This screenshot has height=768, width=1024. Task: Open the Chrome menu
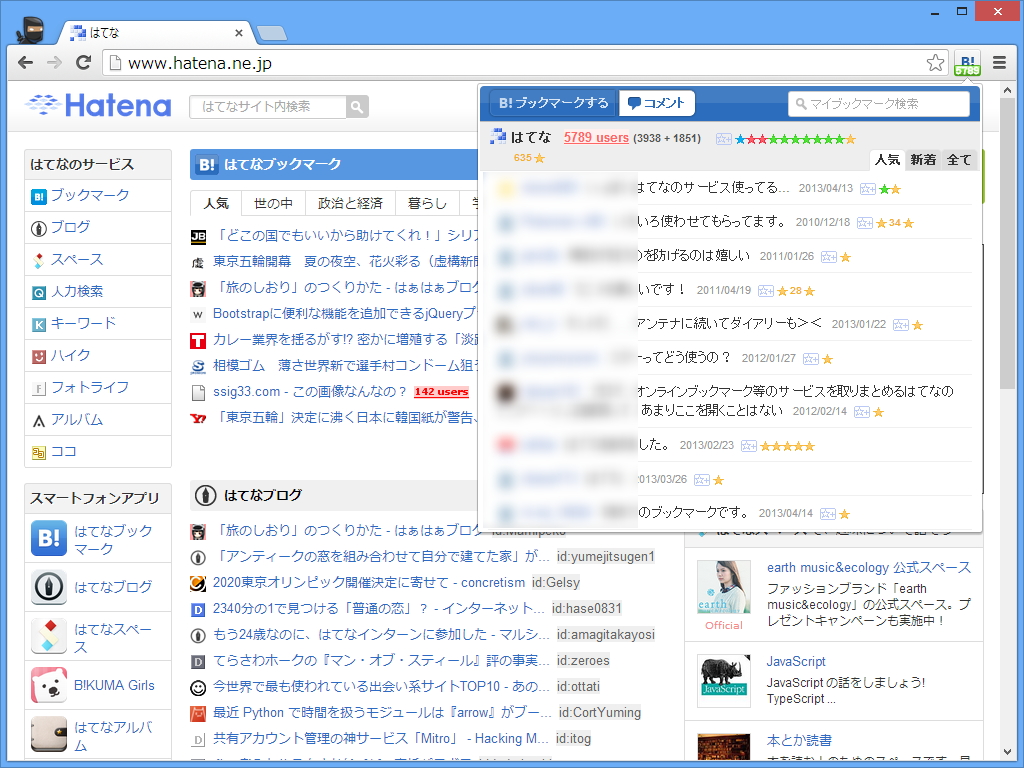[x=999, y=62]
